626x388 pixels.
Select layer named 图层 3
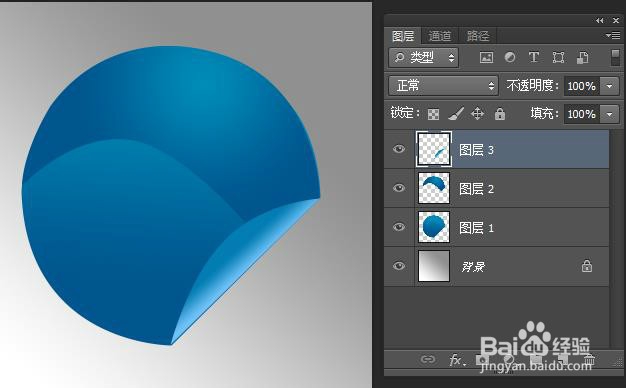[476, 150]
